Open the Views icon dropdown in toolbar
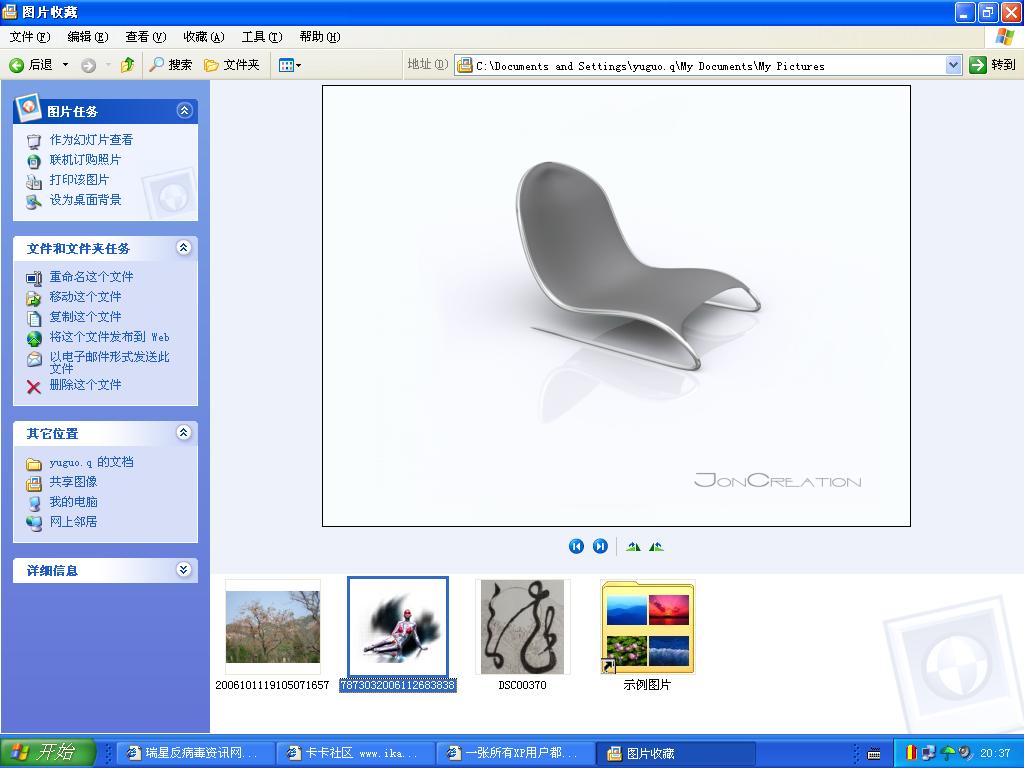The height and width of the screenshot is (768, 1024). pos(290,65)
